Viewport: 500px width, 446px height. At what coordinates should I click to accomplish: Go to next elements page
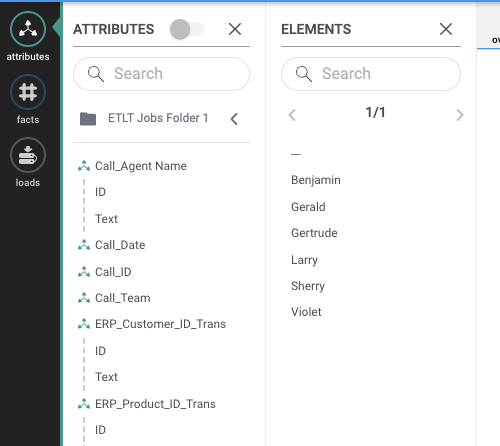[460, 115]
